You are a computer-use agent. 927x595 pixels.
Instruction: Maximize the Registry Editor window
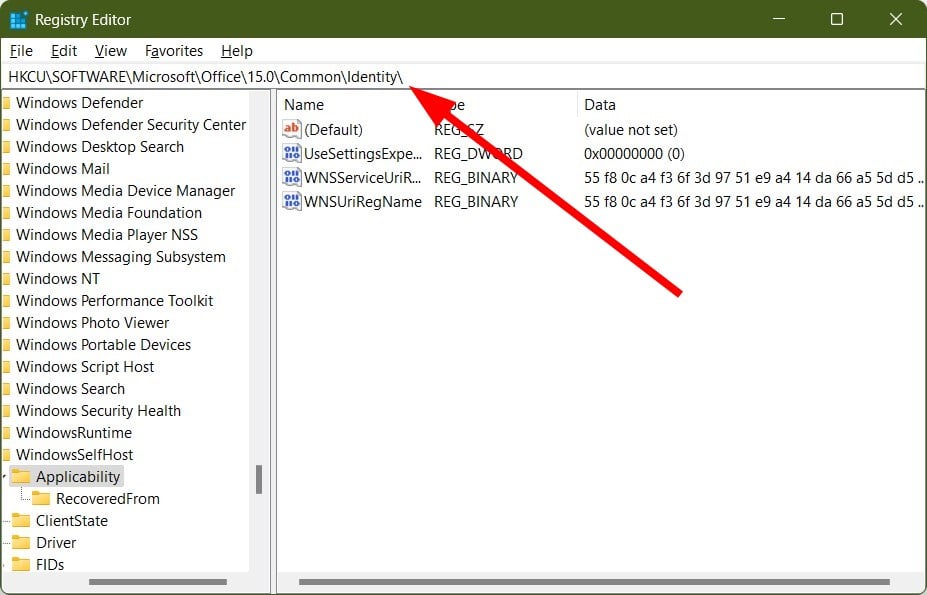[x=837, y=19]
